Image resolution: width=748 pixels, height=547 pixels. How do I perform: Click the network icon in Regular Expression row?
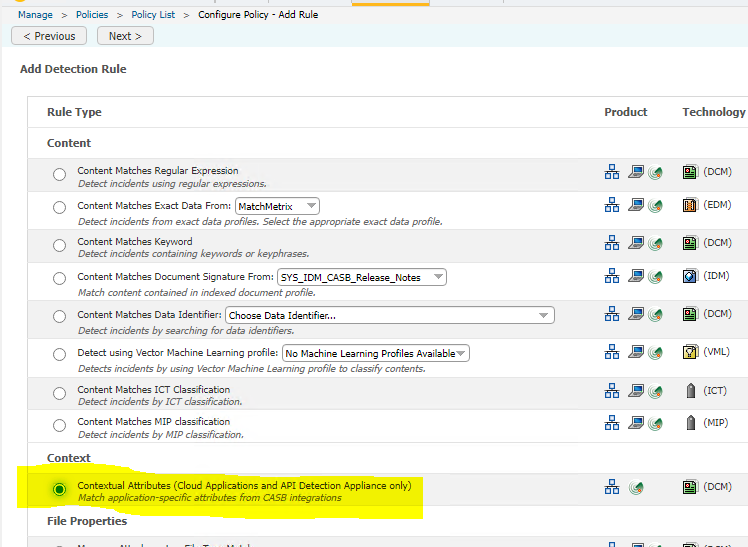(612, 172)
